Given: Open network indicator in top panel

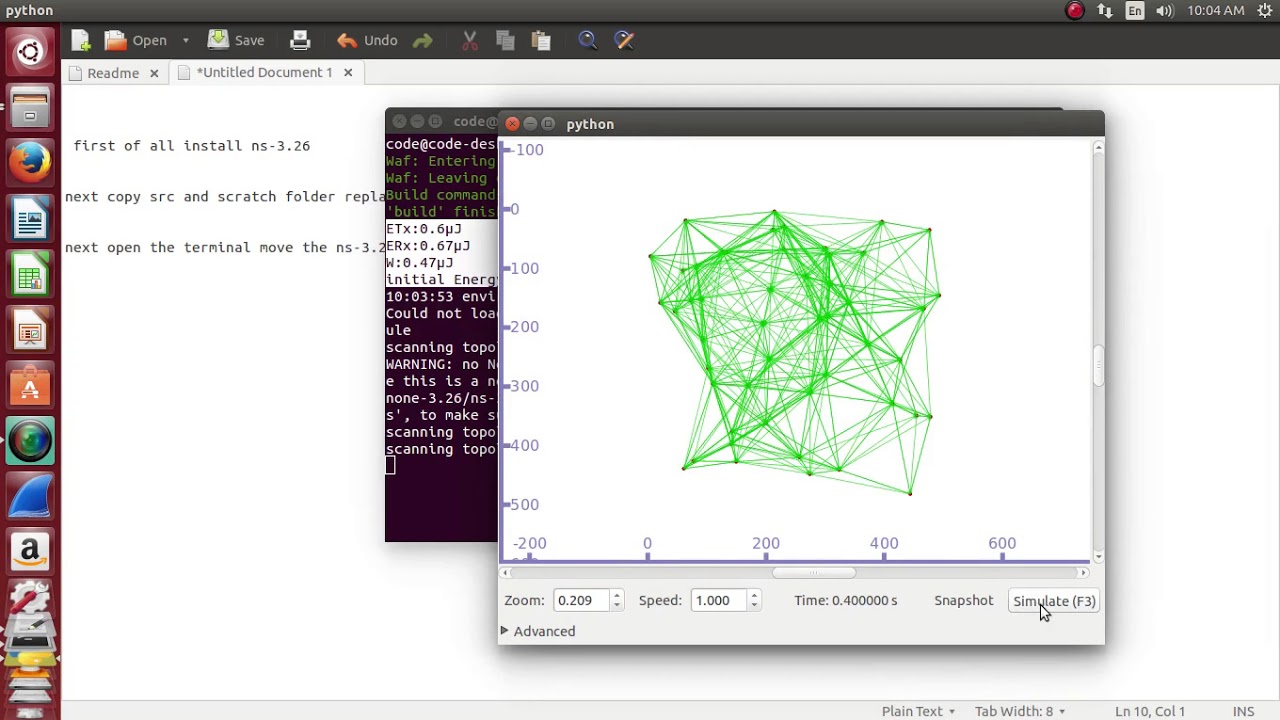Looking at the screenshot, I should click(1105, 11).
